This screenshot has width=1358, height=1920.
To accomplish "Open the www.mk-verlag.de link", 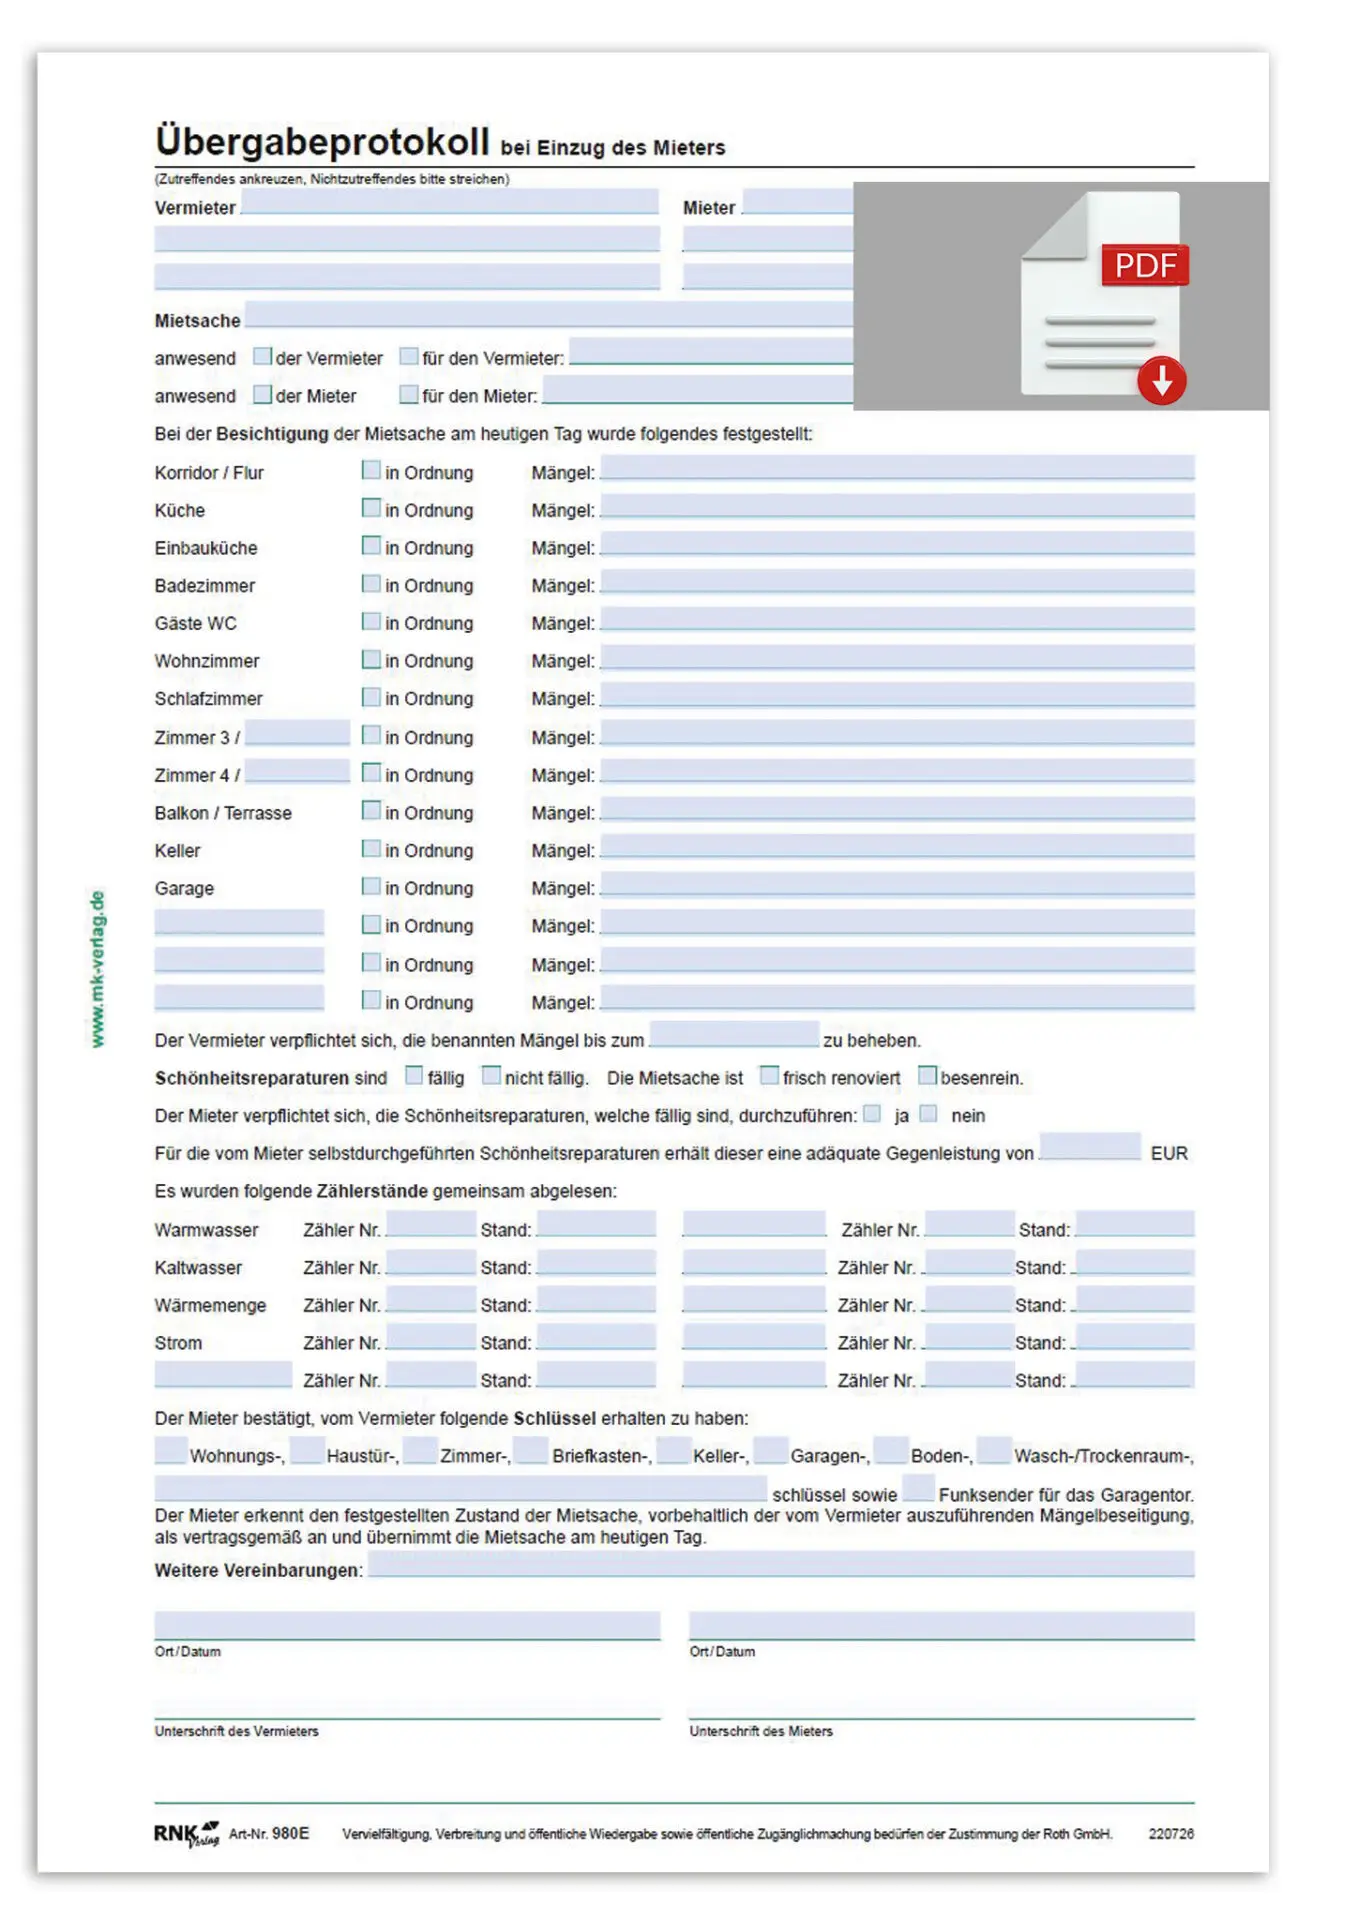I will point(97,968).
